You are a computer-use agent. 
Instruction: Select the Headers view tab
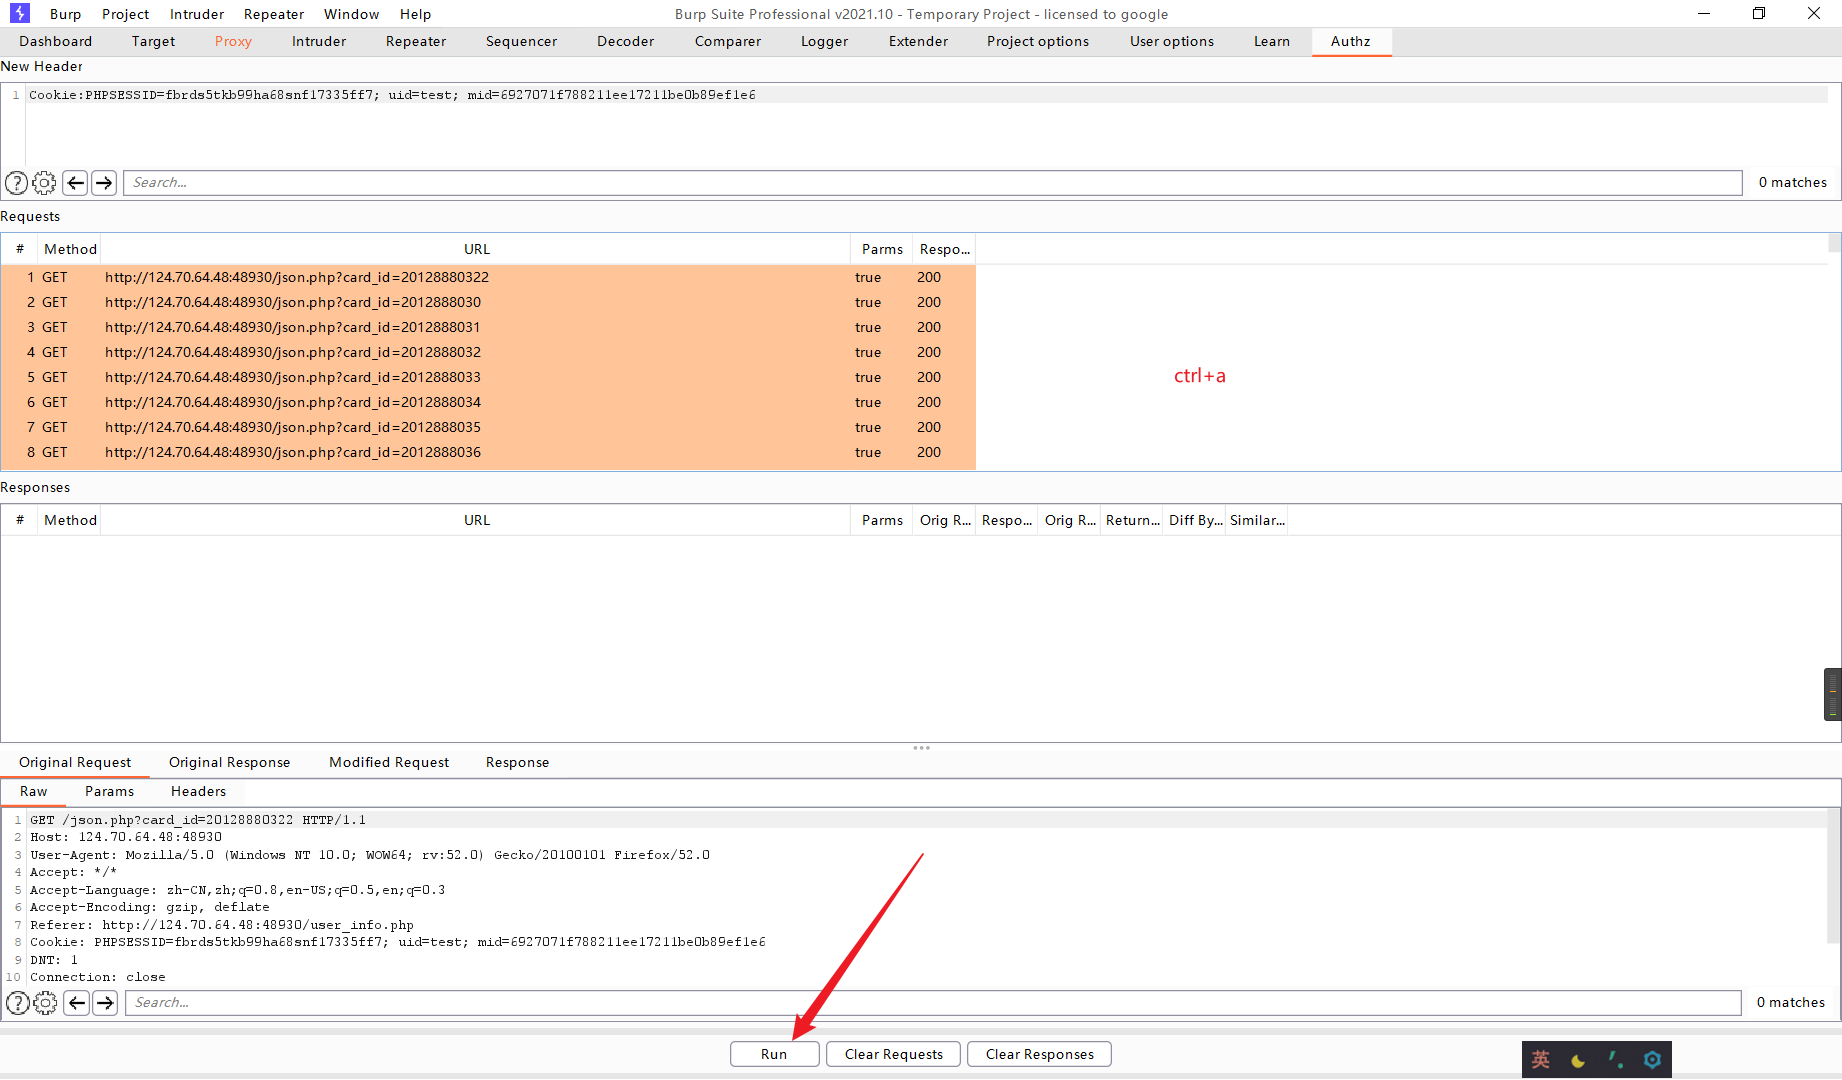199,791
